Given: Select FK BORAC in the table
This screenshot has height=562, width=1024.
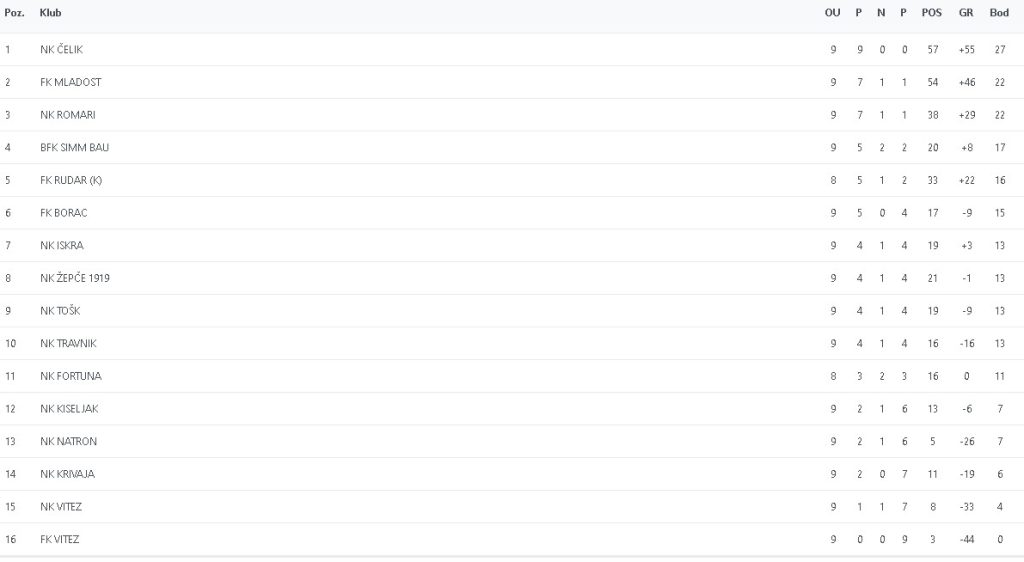Looking at the screenshot, I should [x=64, y=213].
